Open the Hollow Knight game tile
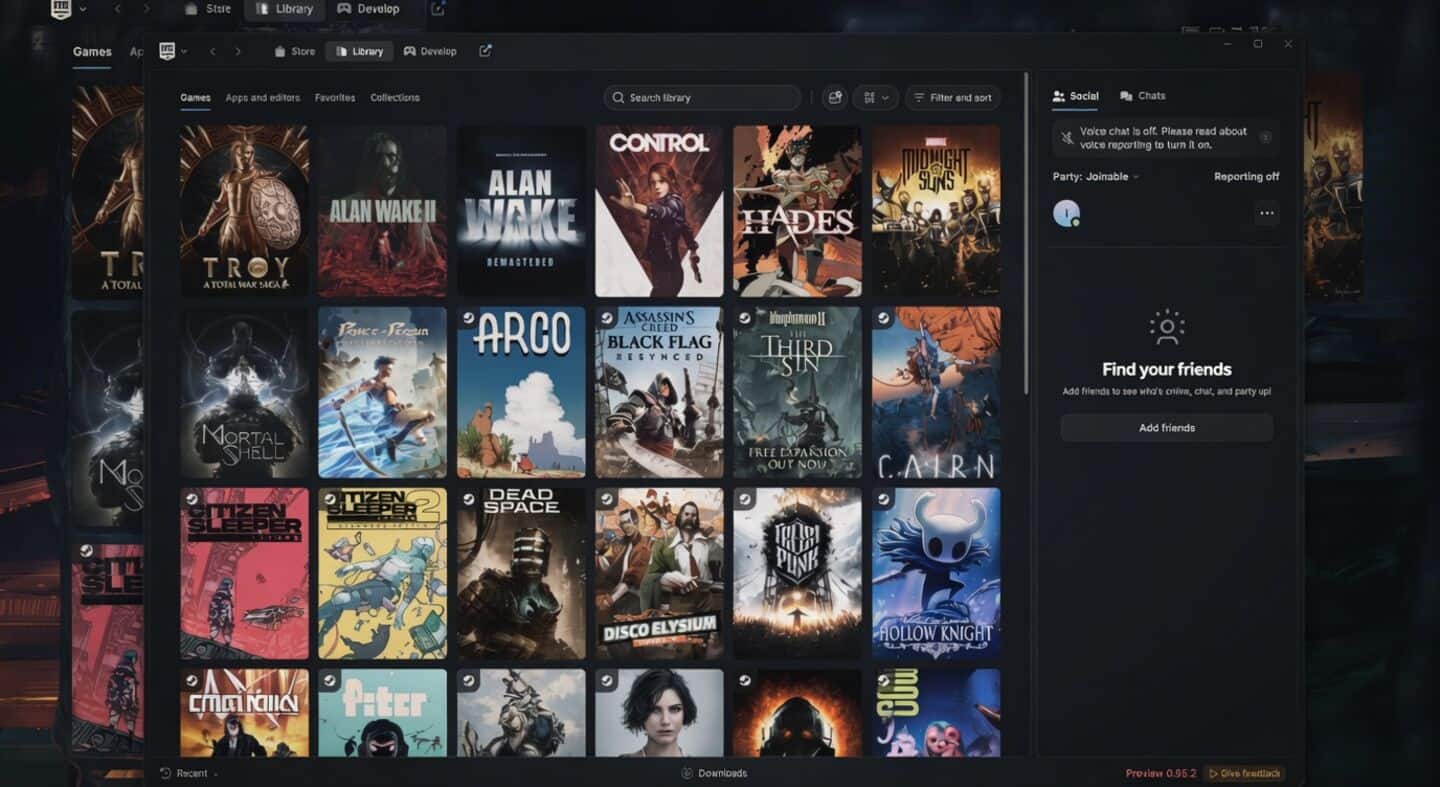This screenshot has width=1440, height=787. click(936, 574)
